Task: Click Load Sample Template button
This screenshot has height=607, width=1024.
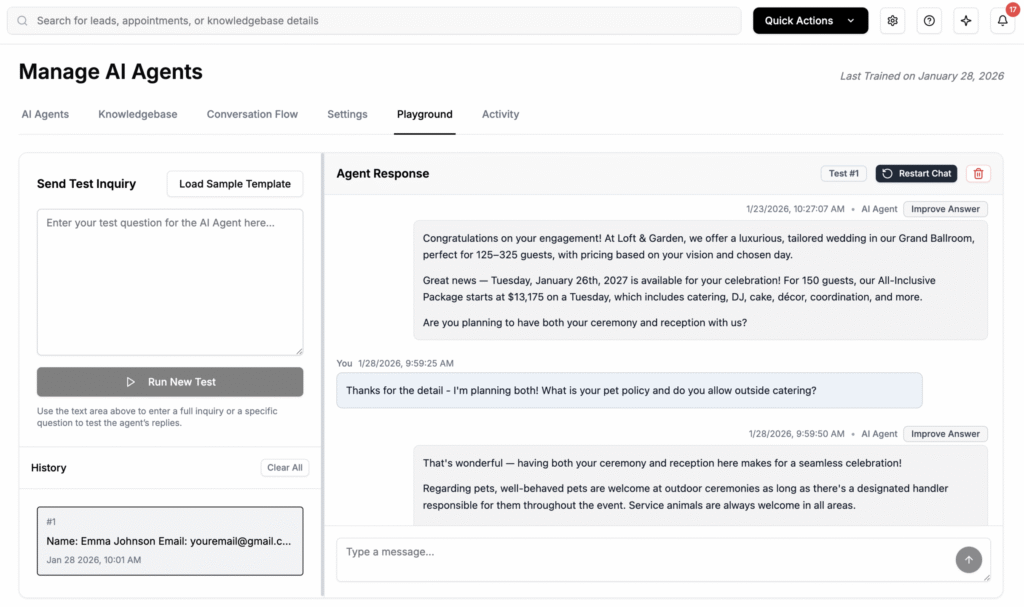Action: [235, 184]
